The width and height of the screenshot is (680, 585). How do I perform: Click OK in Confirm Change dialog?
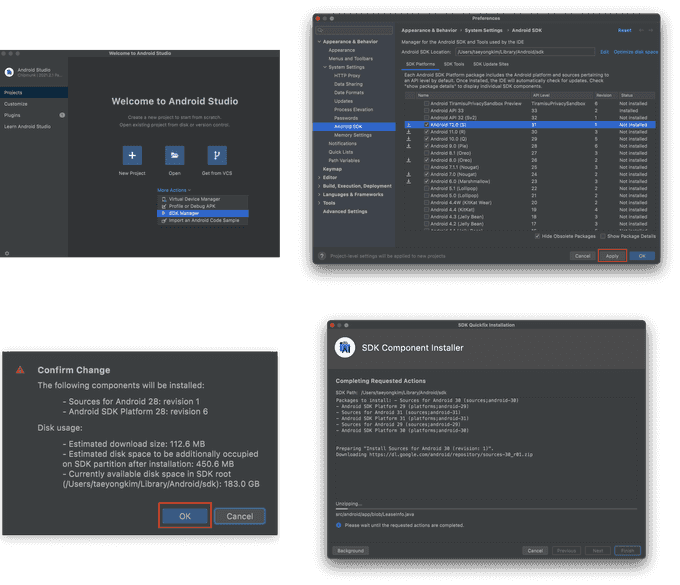[x=185, y=516]
